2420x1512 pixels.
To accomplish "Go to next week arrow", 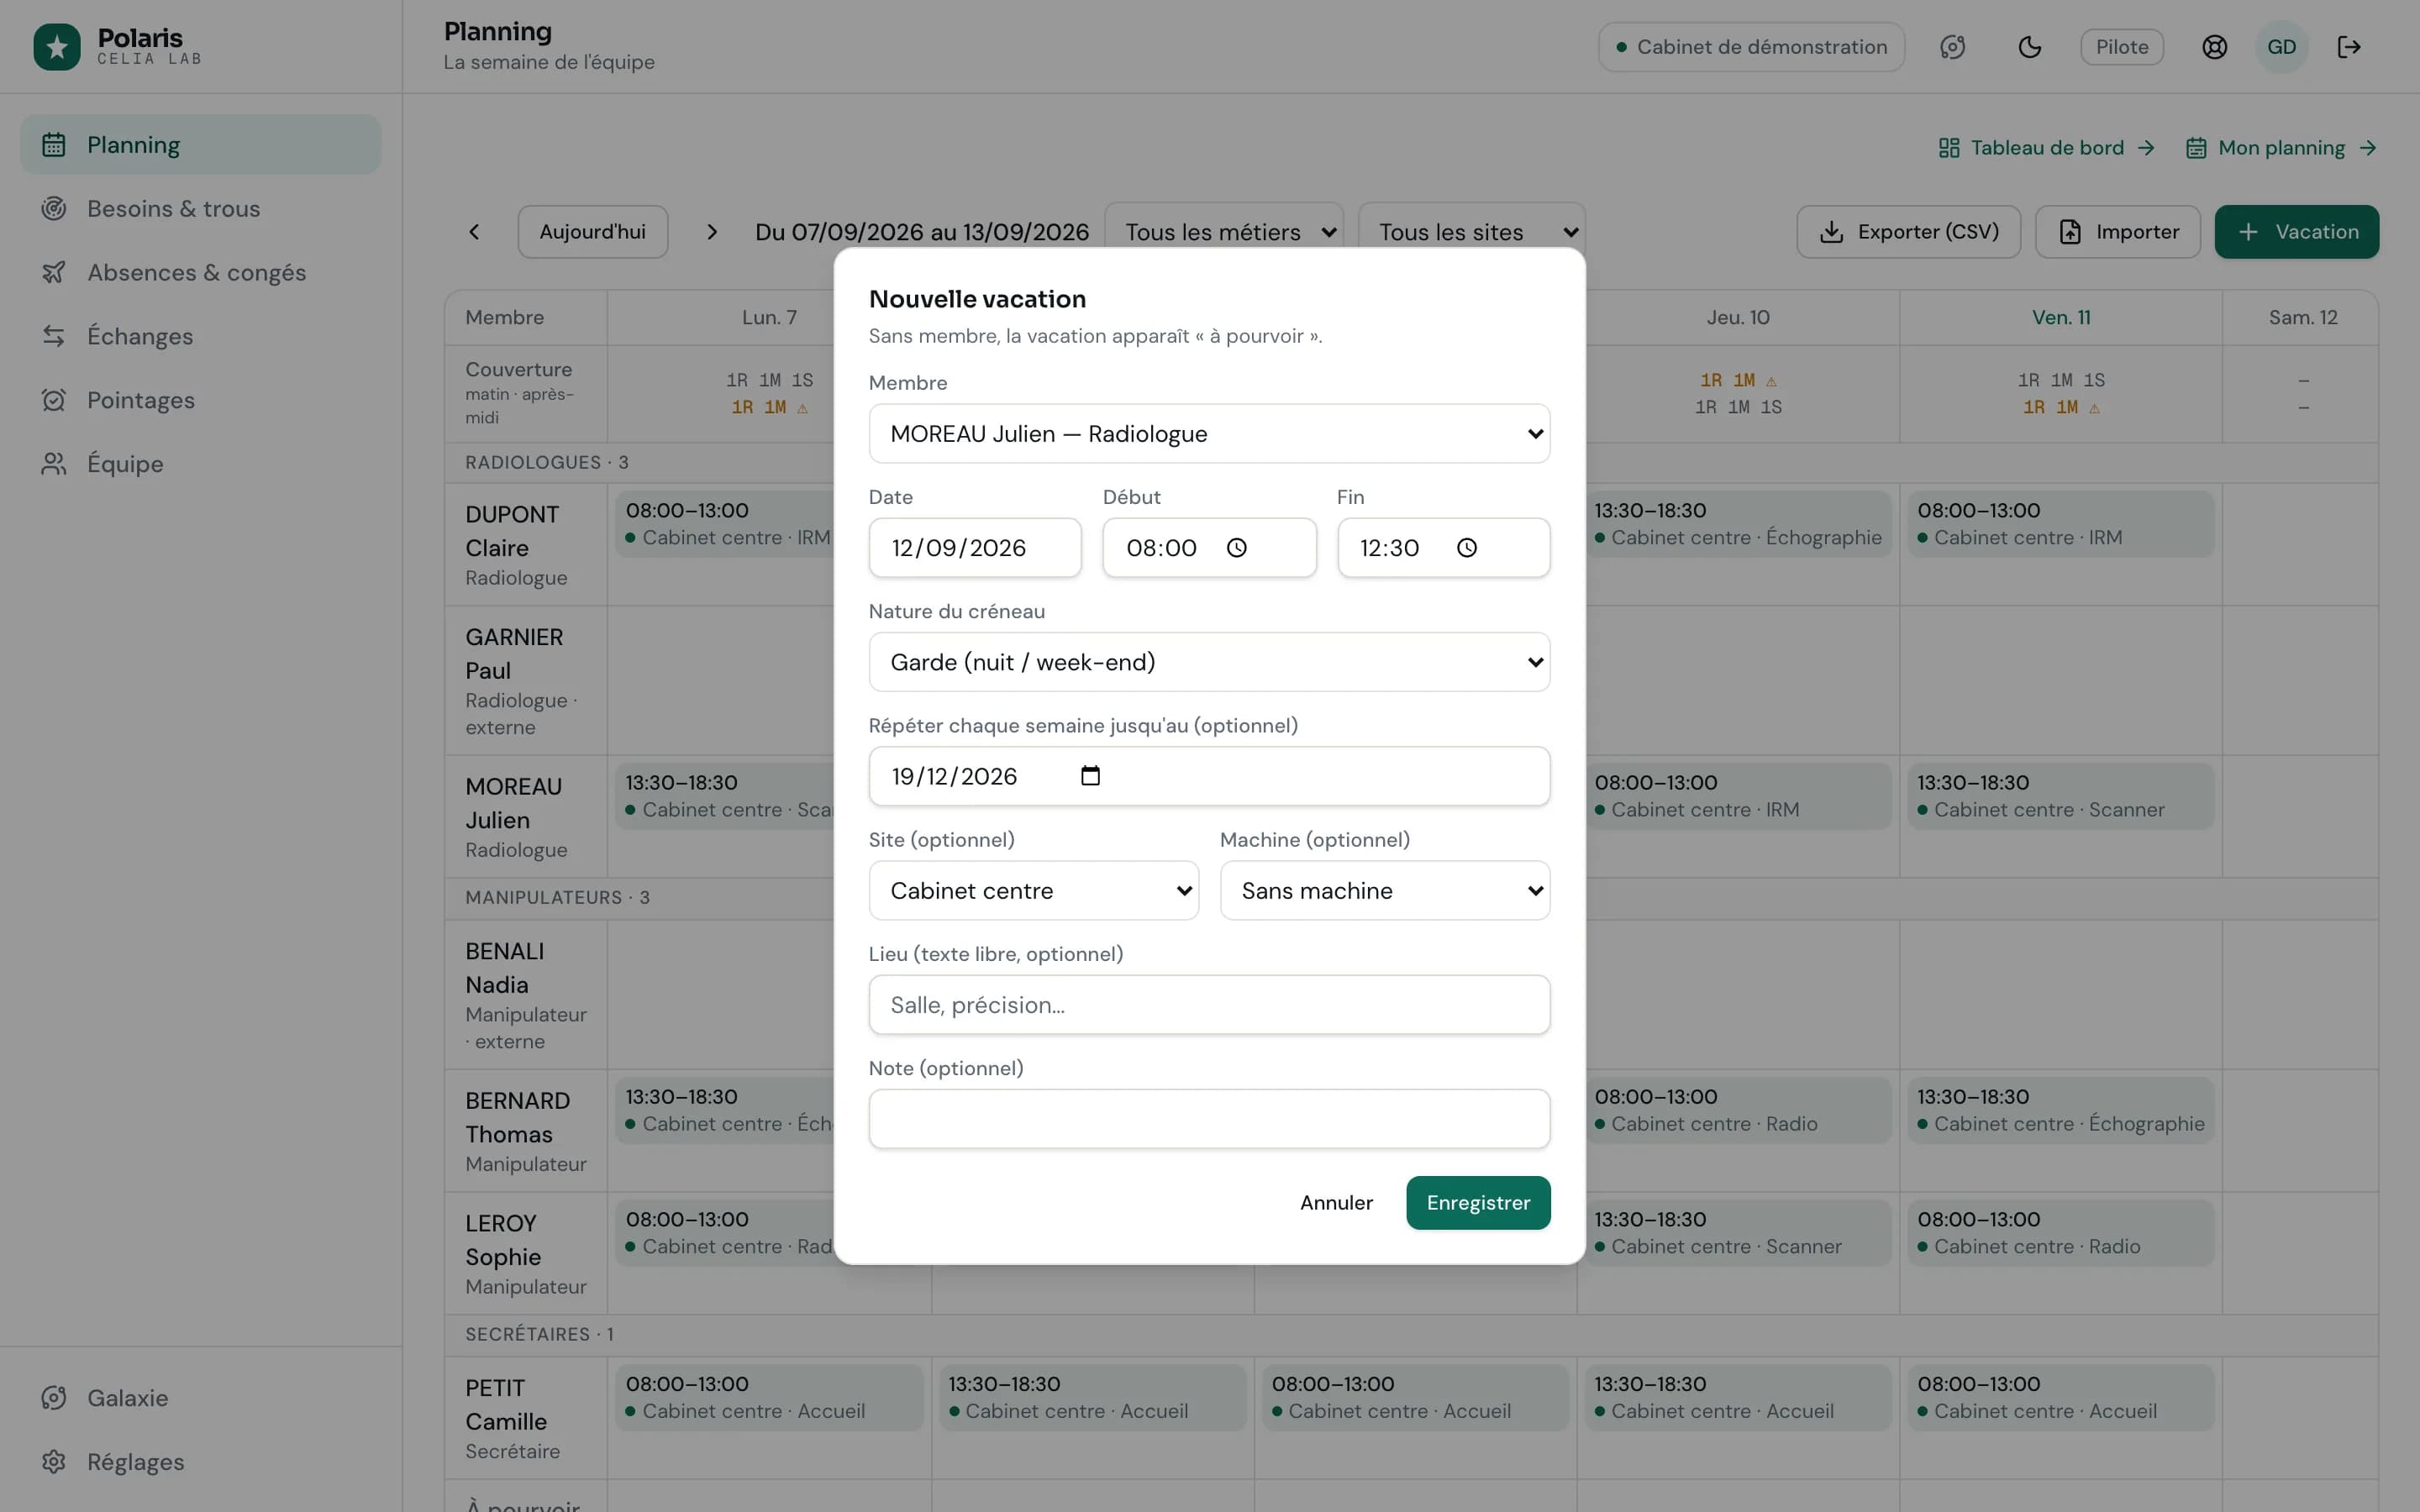I will [712, 232].
